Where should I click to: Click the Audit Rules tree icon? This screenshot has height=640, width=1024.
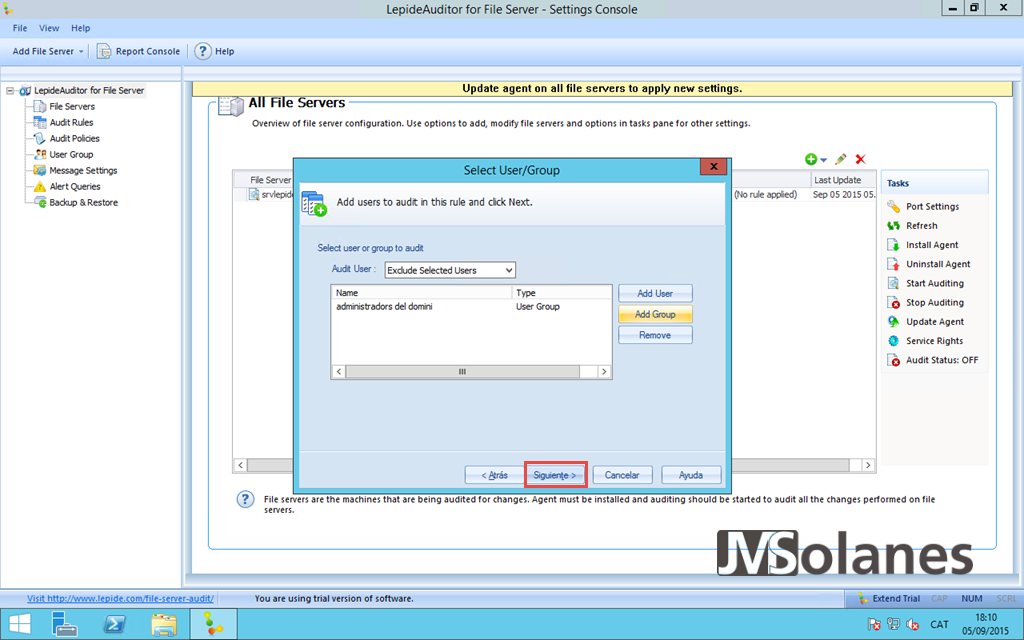tap(40, 122)
